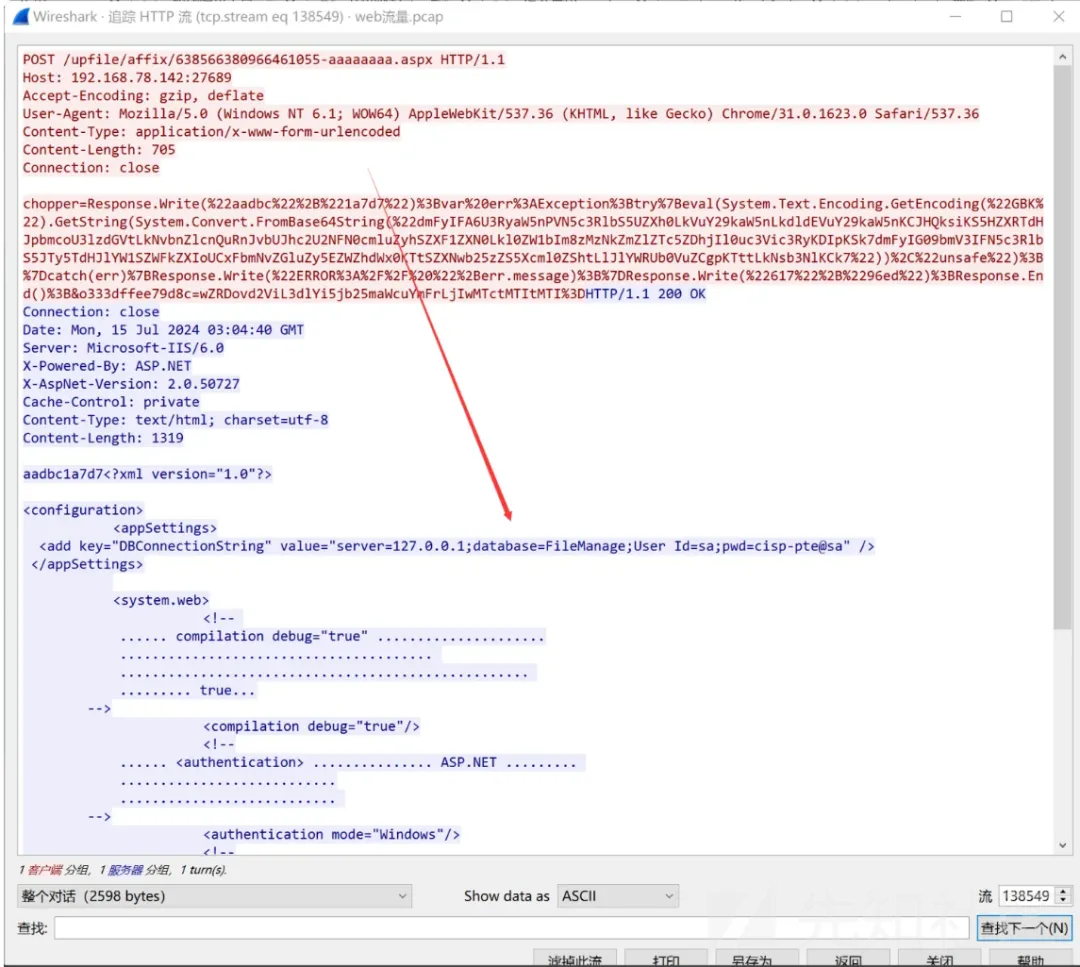Click the HTTP/1.1 200 OK response status text
Screen dimensions: 1080x967
pyautogui.click(x=645, y=293)
